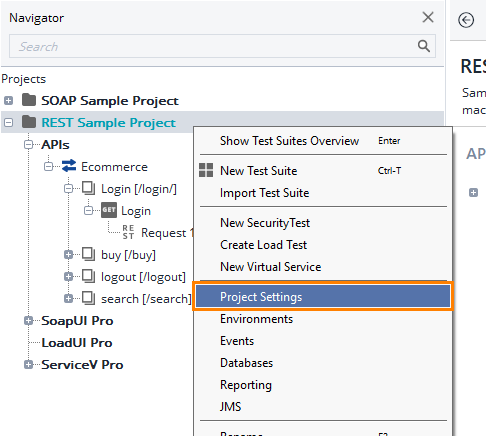Click the New Test Suite grid icon
Screen dimensions: 486x436
coord(206,170)
